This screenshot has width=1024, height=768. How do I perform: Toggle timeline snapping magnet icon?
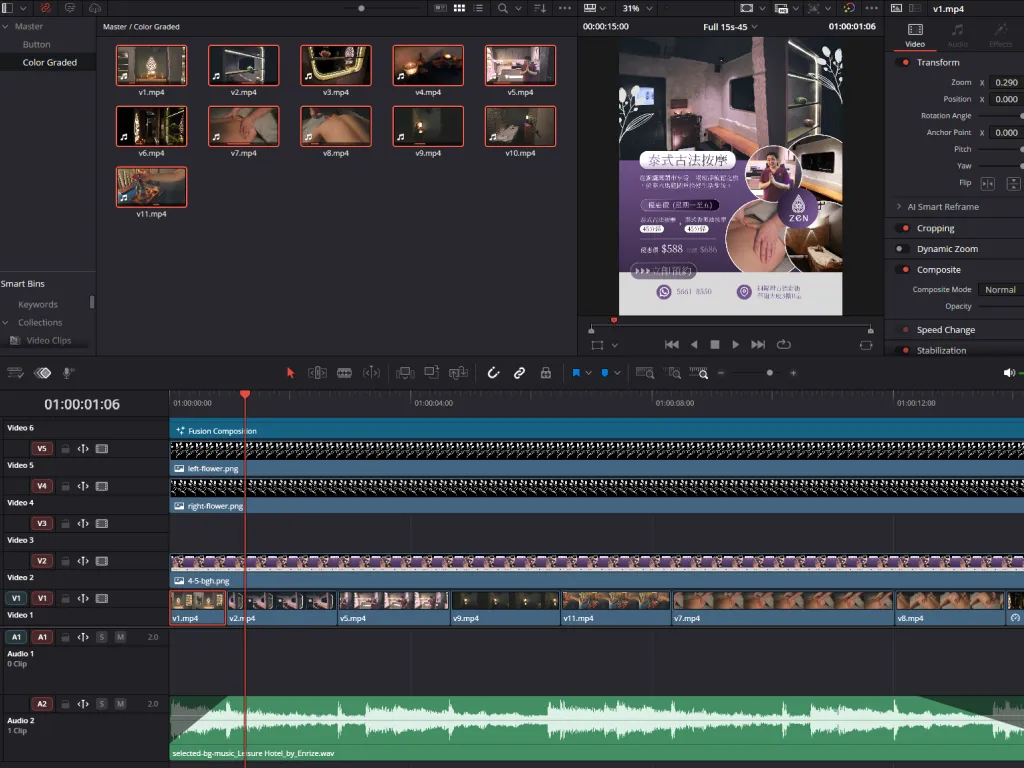click(493, 373)
